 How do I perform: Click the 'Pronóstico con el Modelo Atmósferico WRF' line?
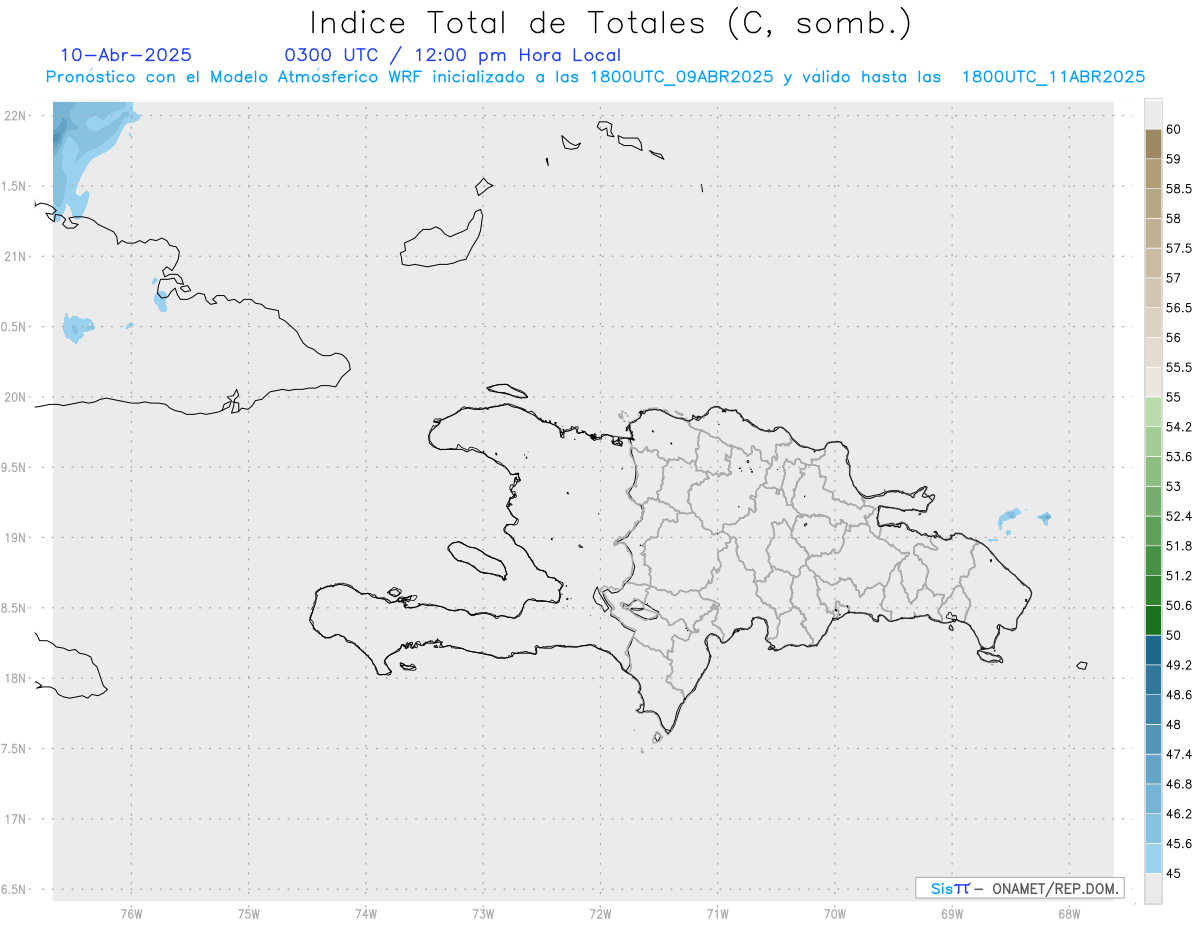(595, 77)
